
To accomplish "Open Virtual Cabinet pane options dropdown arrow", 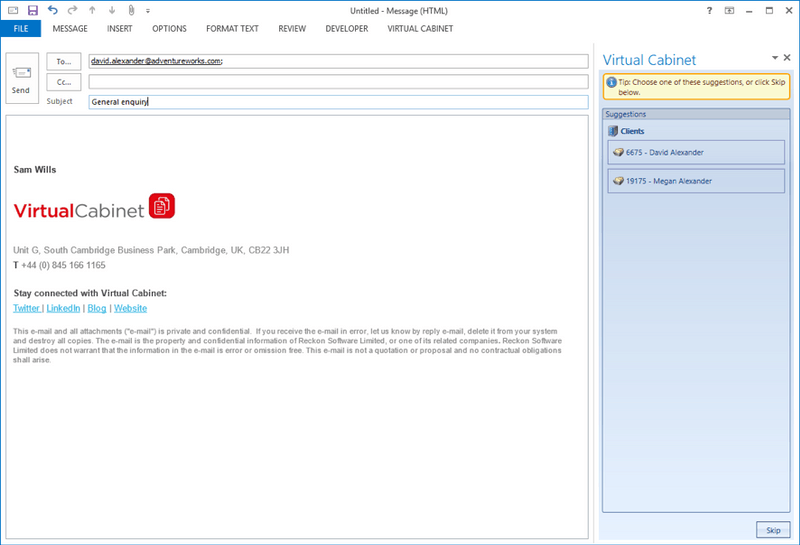I will coord(774,58).
